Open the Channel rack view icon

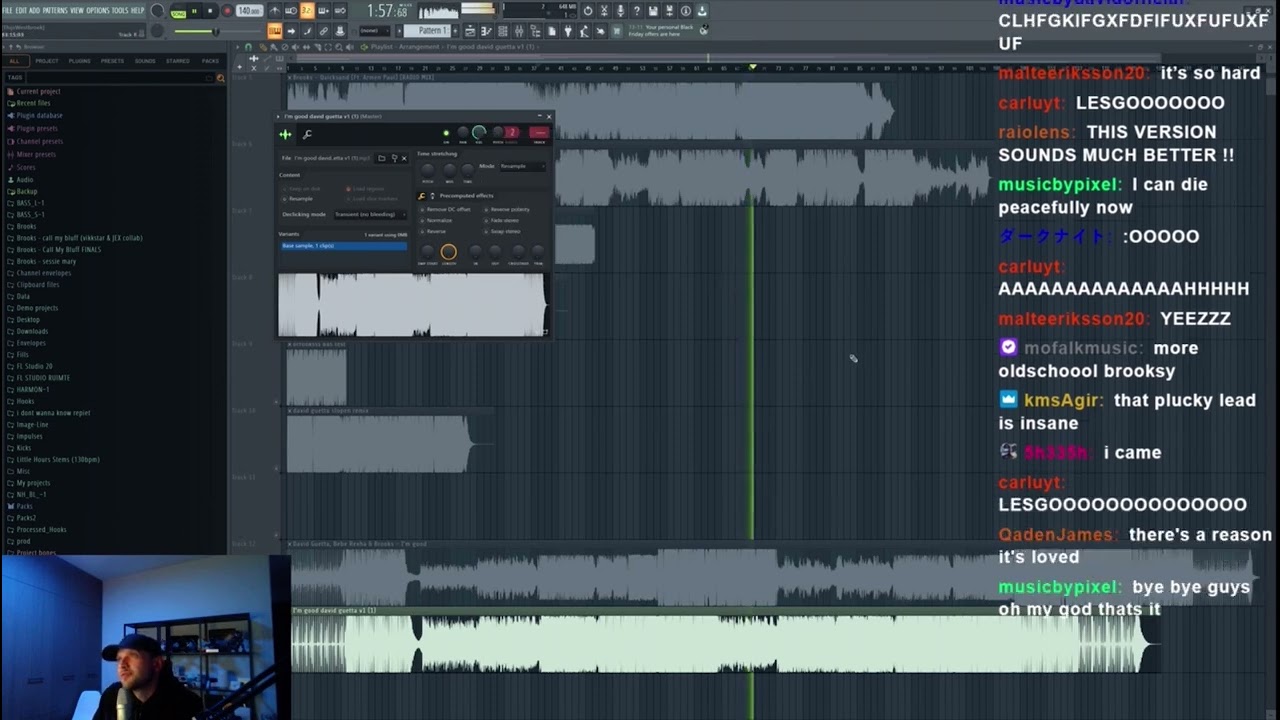tap(502, 30)
